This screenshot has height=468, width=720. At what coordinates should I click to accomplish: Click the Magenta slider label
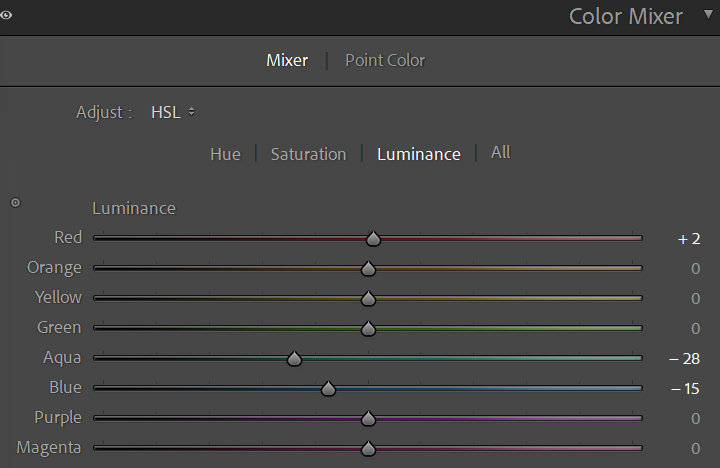pos(49,448)
